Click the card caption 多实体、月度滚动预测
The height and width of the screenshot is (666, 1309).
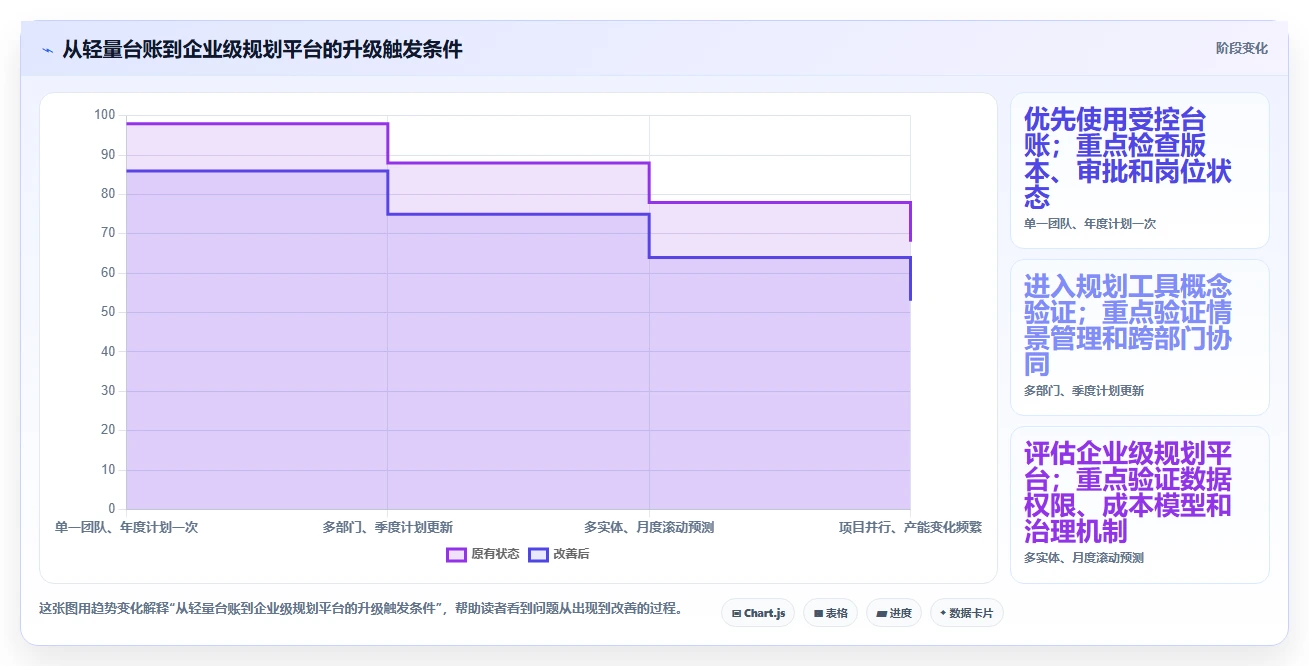(1084, 558)
